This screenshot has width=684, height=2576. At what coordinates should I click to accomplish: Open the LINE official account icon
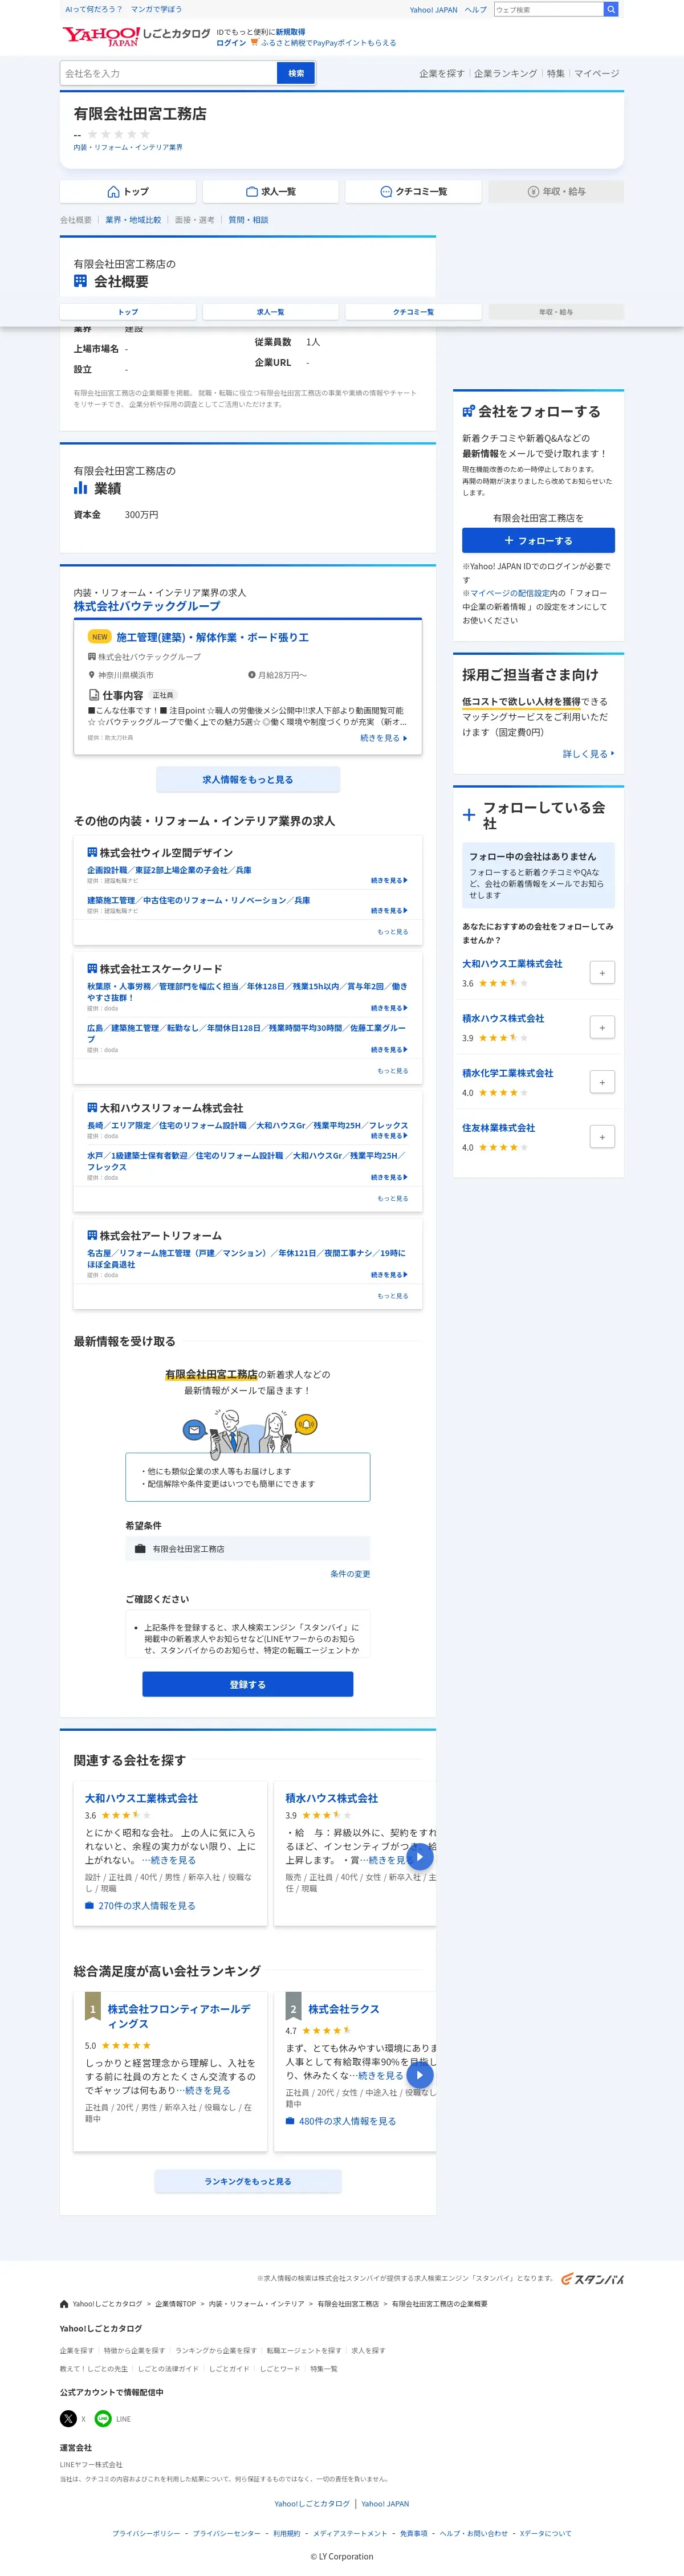coord(103,2419)
